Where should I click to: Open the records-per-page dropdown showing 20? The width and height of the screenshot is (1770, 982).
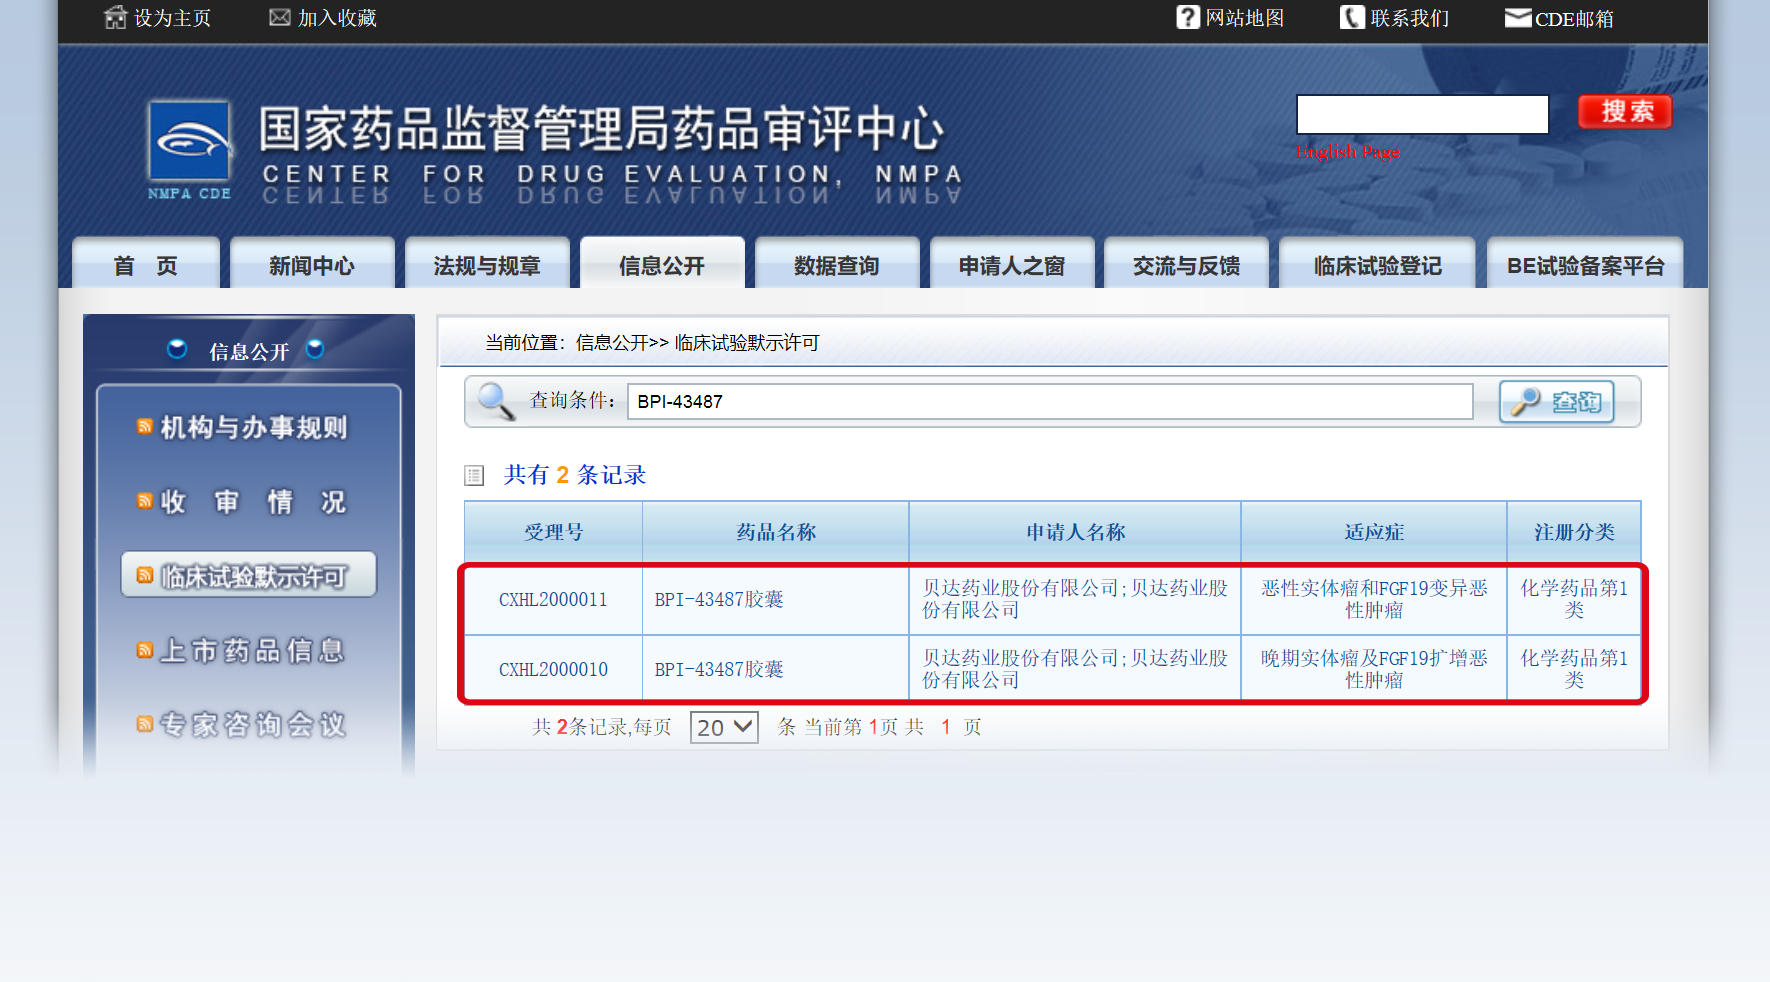tap(724, 727)
